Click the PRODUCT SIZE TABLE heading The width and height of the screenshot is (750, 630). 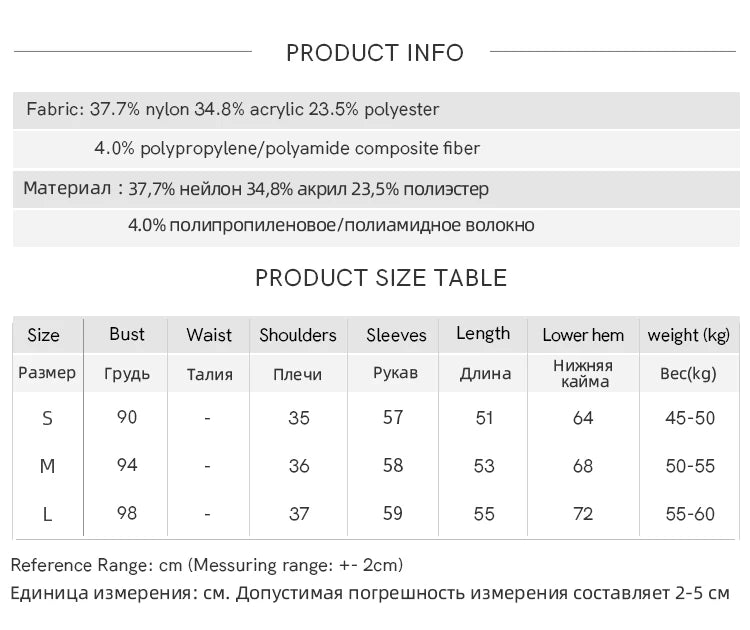(x=381, y=278)
